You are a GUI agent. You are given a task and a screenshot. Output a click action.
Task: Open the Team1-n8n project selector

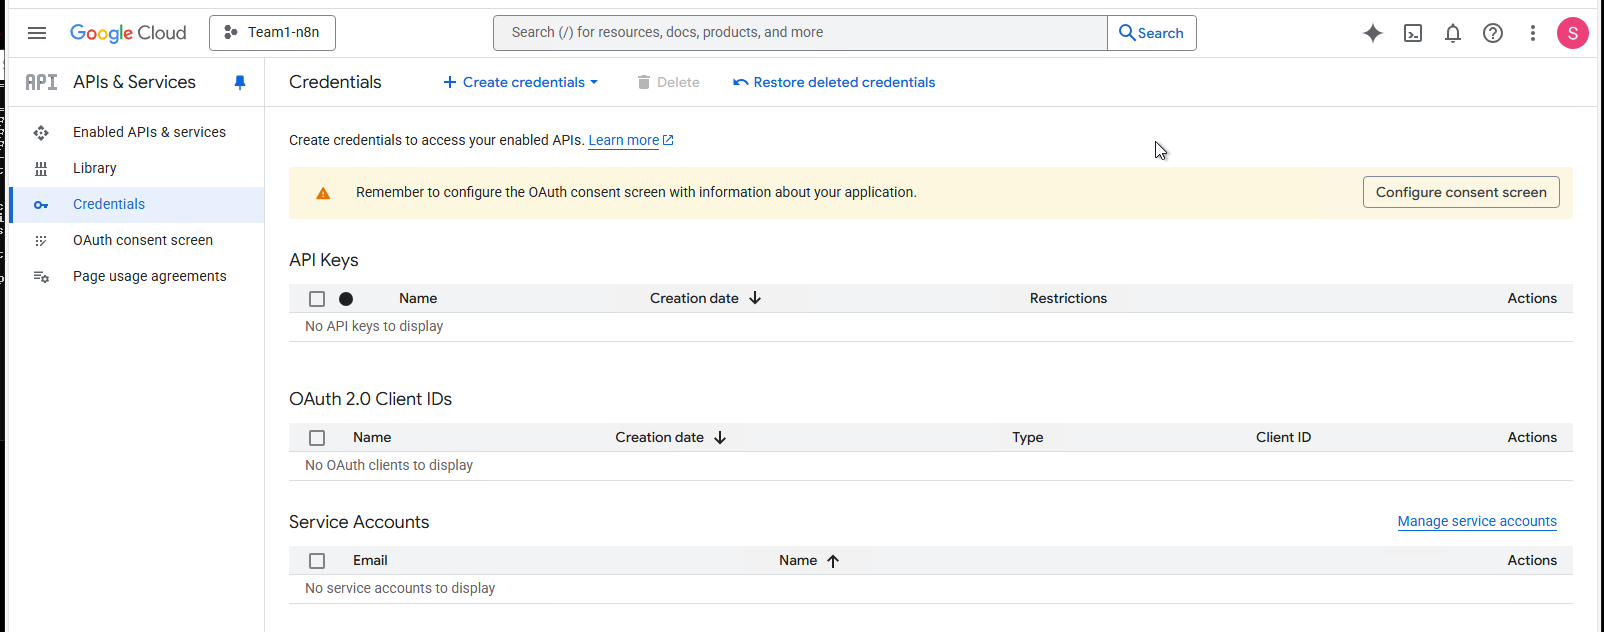pyautogui.click(x=272, y=33)
